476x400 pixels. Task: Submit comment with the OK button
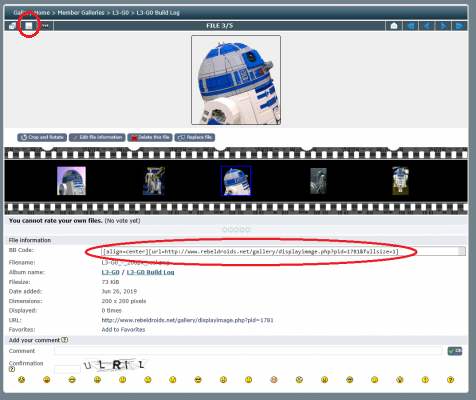tap(455, 351)
